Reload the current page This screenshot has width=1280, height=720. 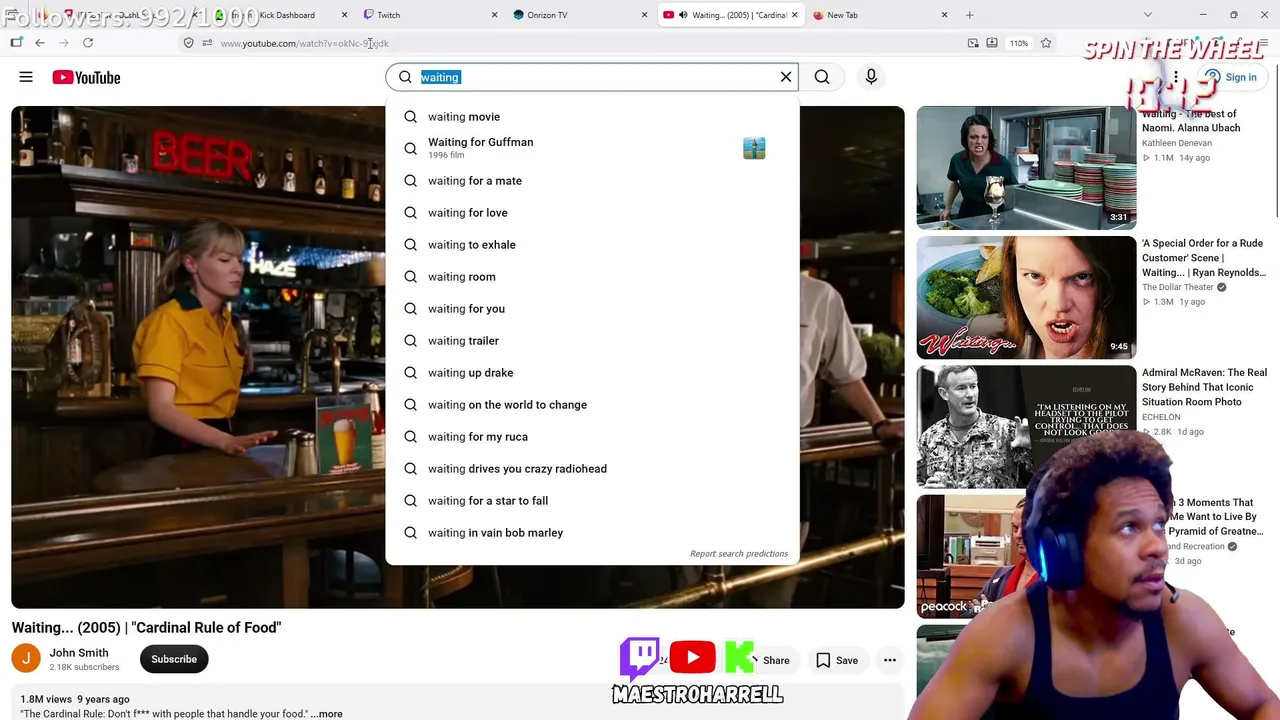[x=88, y=43]
